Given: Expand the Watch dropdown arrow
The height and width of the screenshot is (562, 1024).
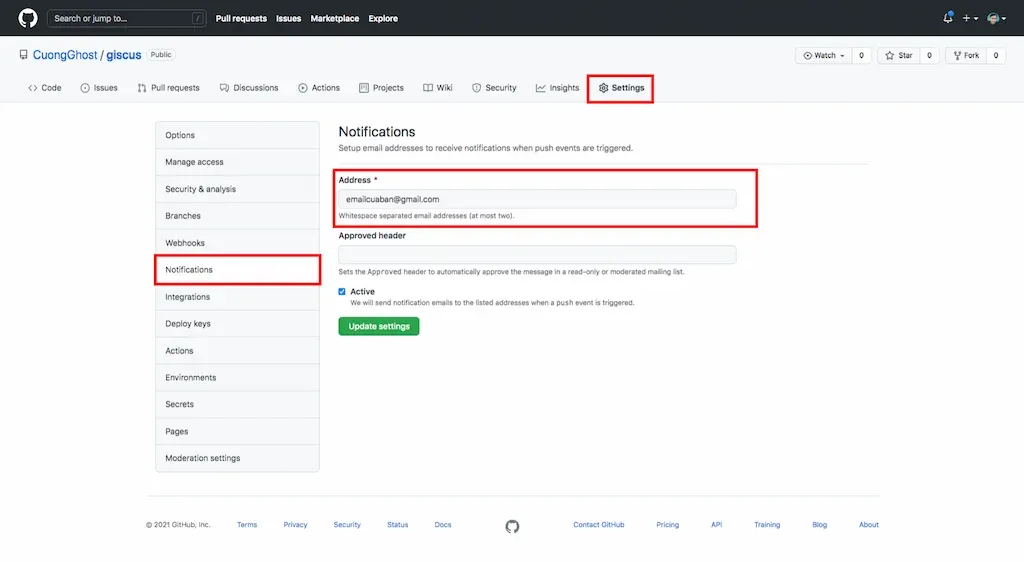Looking at the screenshot, I should pyautogui.click(x=842, y=56).
